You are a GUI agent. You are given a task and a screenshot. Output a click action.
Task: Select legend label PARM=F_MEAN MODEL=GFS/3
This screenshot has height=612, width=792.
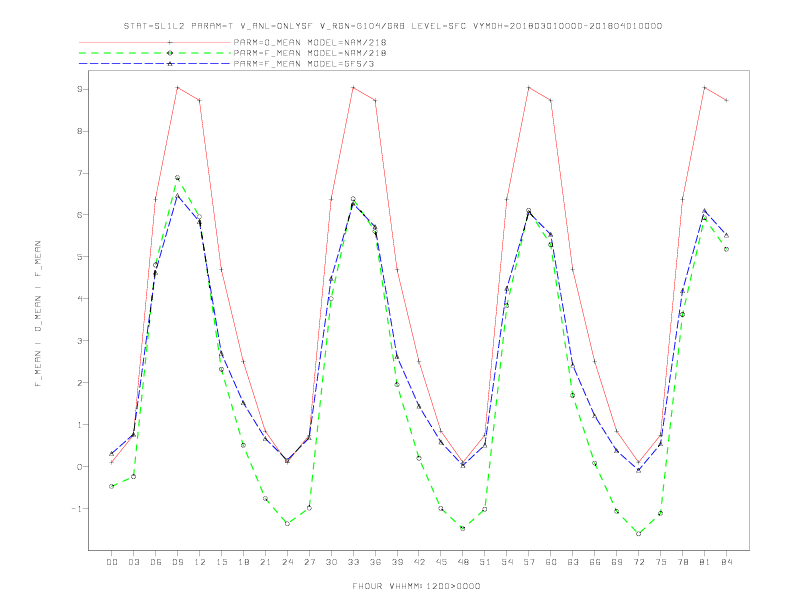304,64
